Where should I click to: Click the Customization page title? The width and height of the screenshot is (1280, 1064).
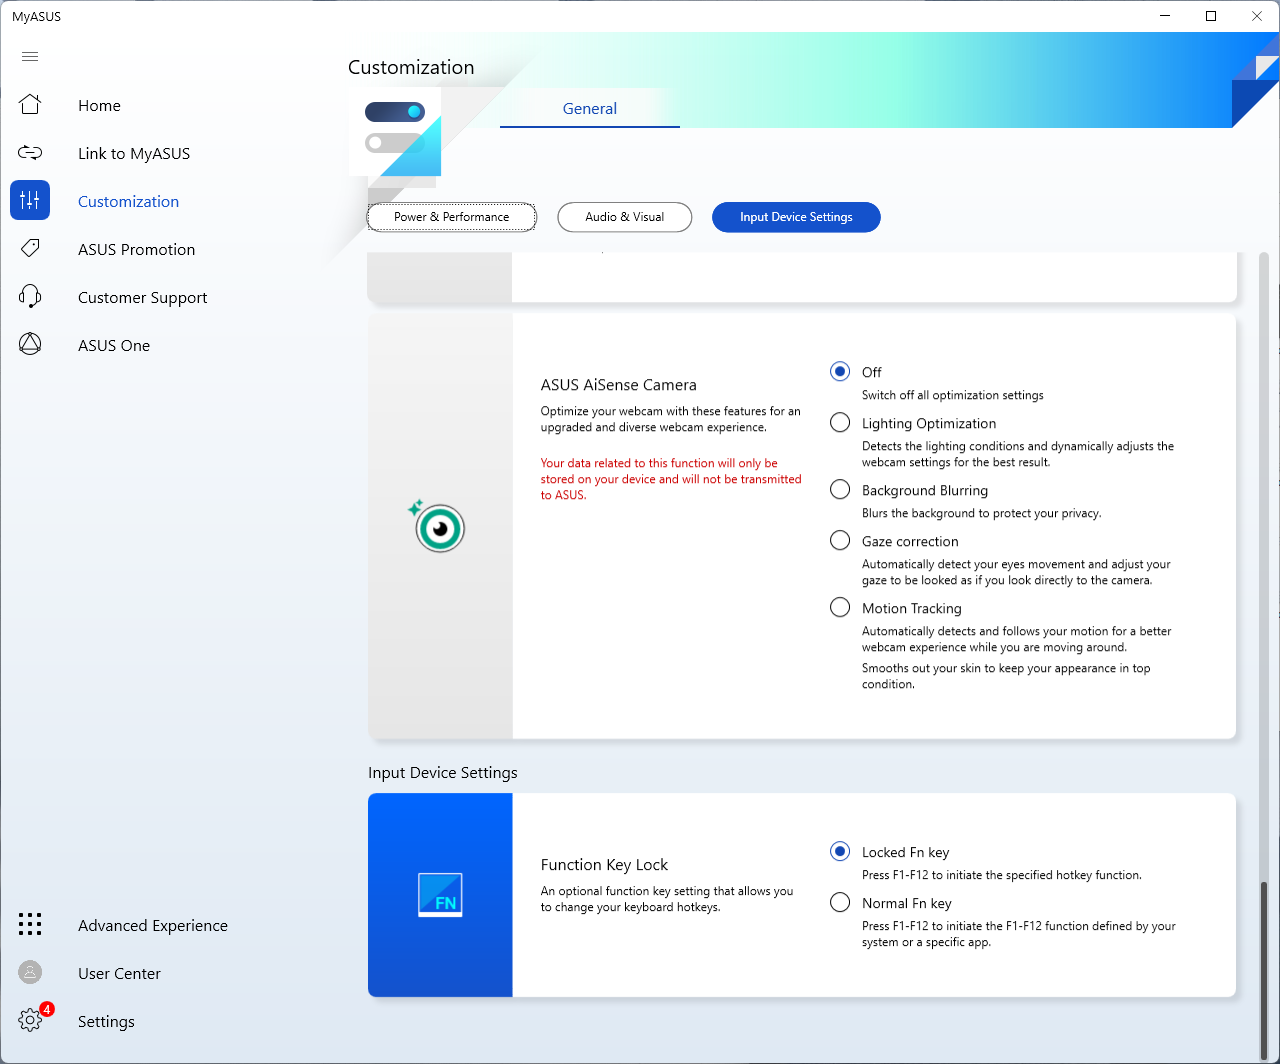pyautogui.click(x=411, y=67)
